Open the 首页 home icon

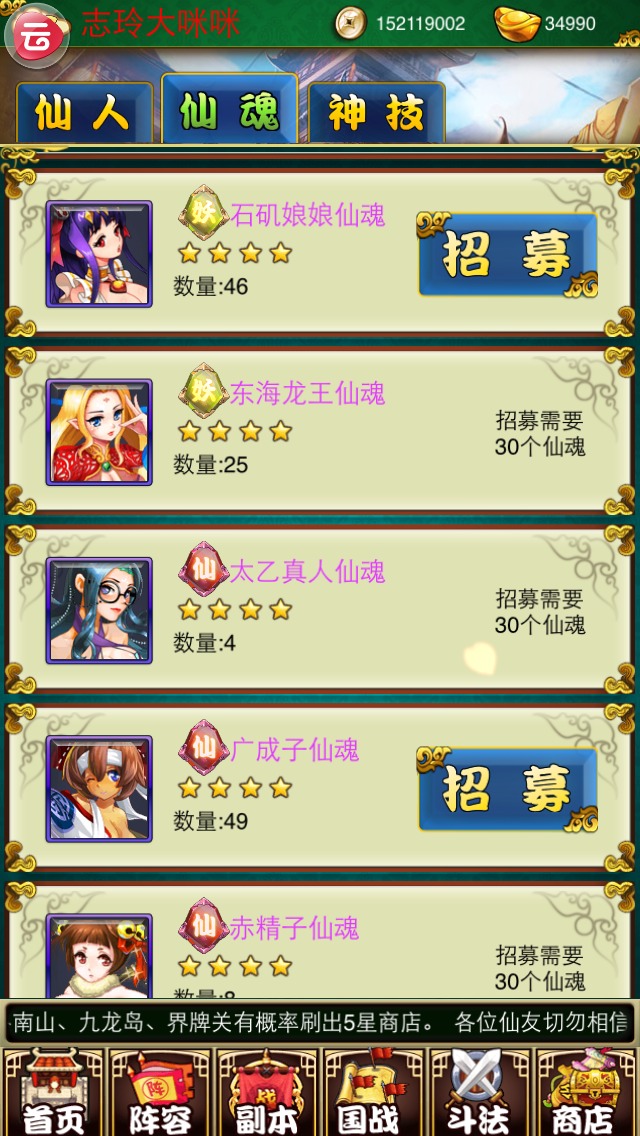point(53,1092)
